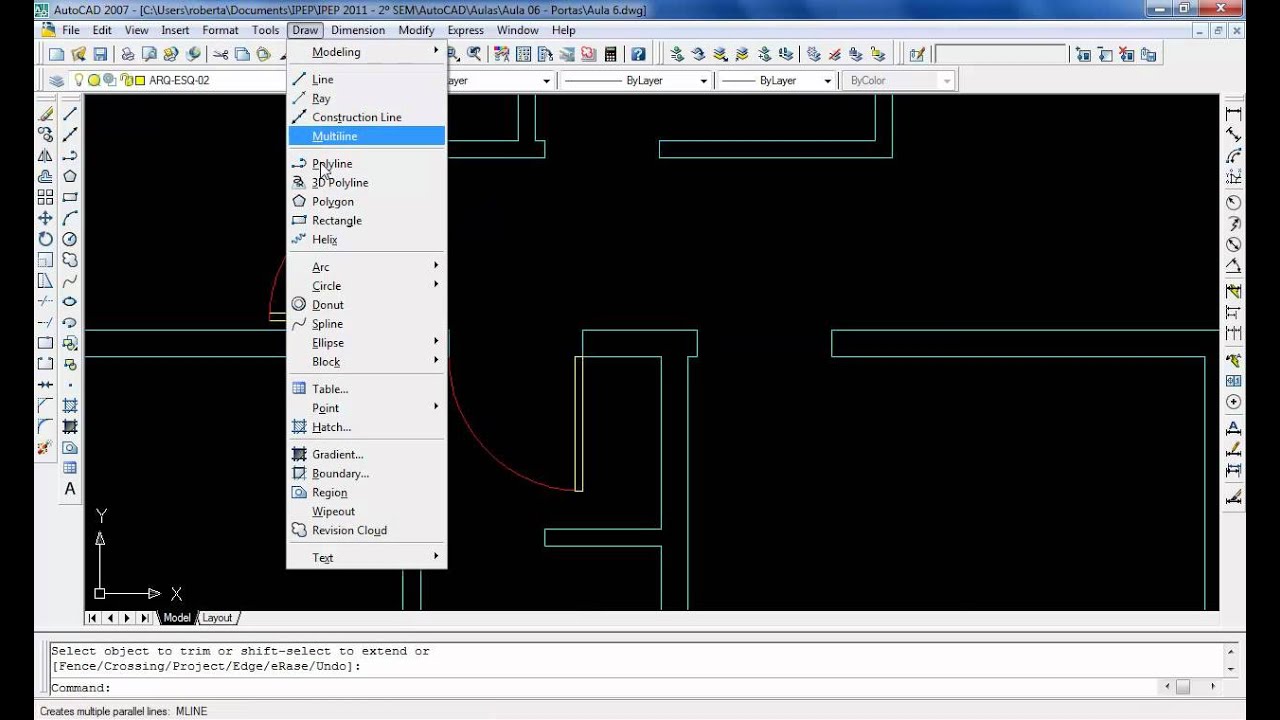Image resolution: width=1280 pixels, height=720 pixels.
Task: Click command window scroll-down arrow
Action: [x=1233, y=669]
